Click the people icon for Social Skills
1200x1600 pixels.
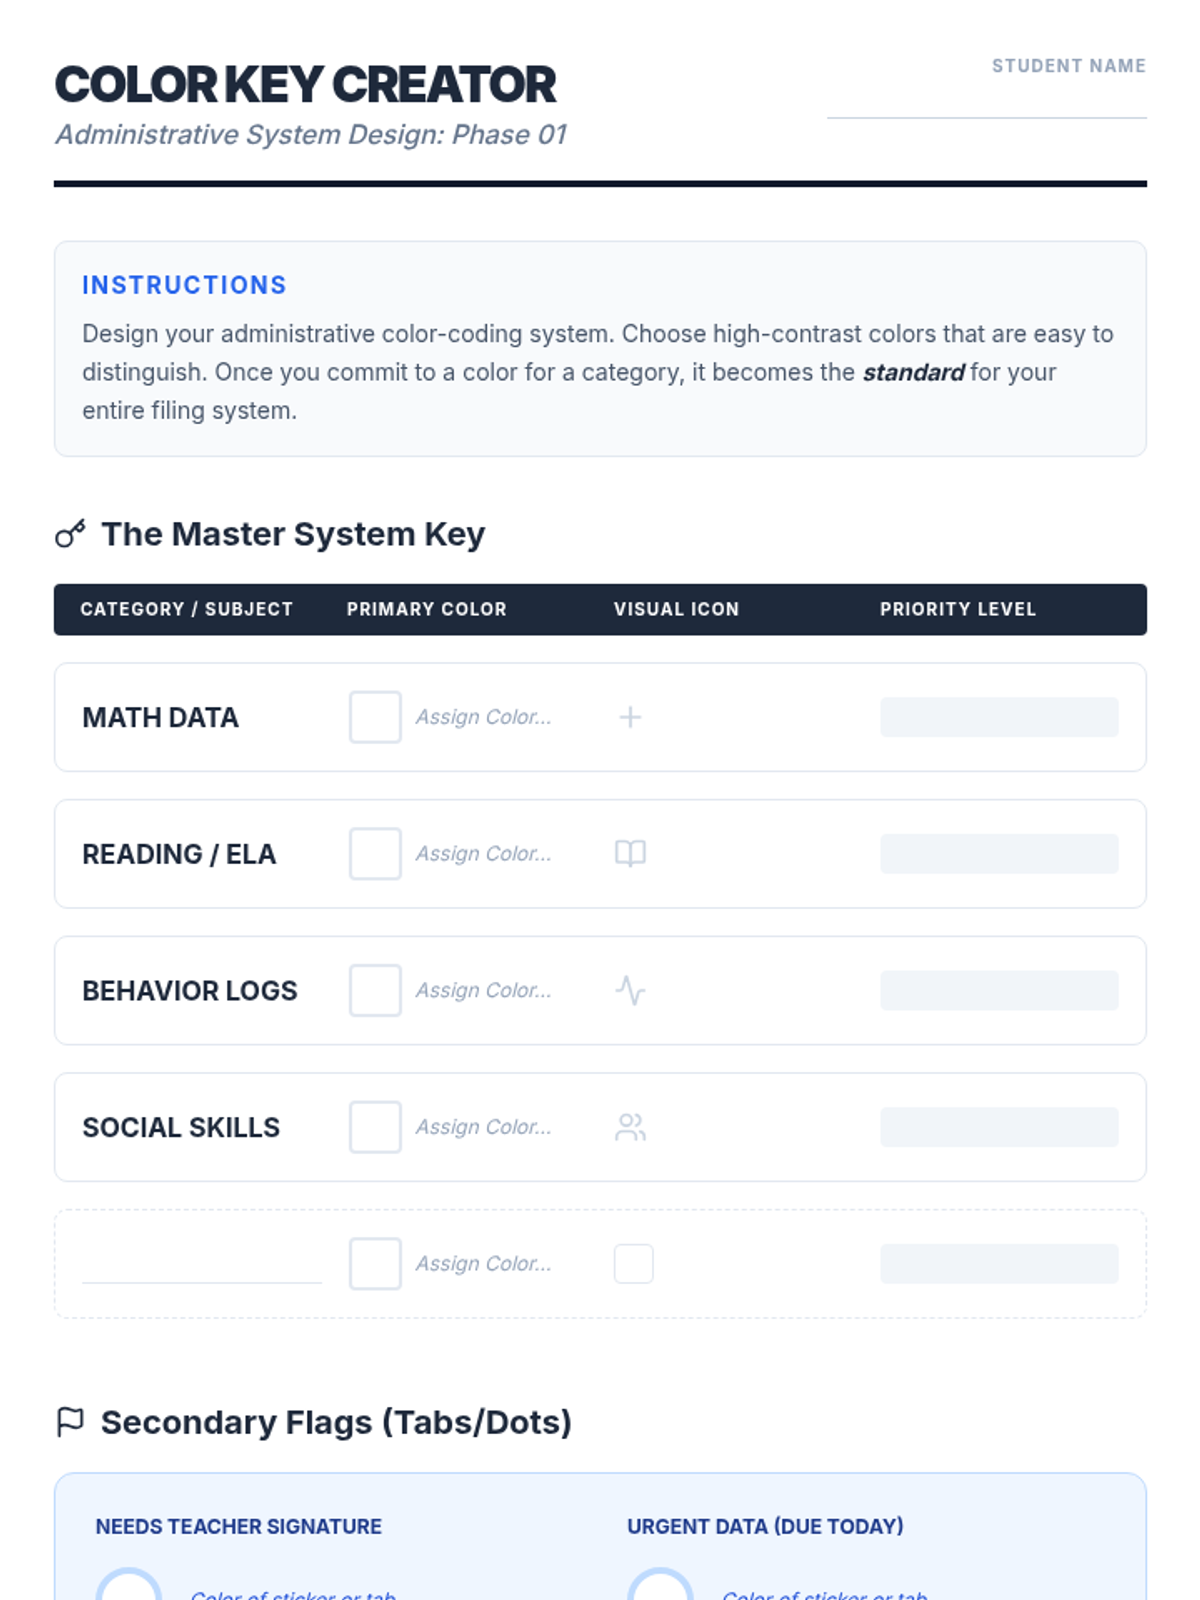tap(630, 1127)
